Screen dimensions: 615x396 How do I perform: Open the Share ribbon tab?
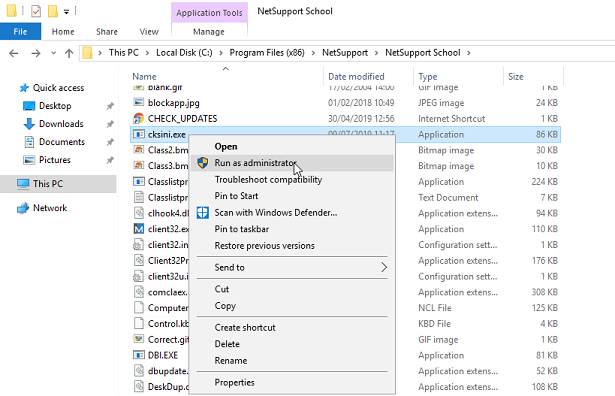107,31
